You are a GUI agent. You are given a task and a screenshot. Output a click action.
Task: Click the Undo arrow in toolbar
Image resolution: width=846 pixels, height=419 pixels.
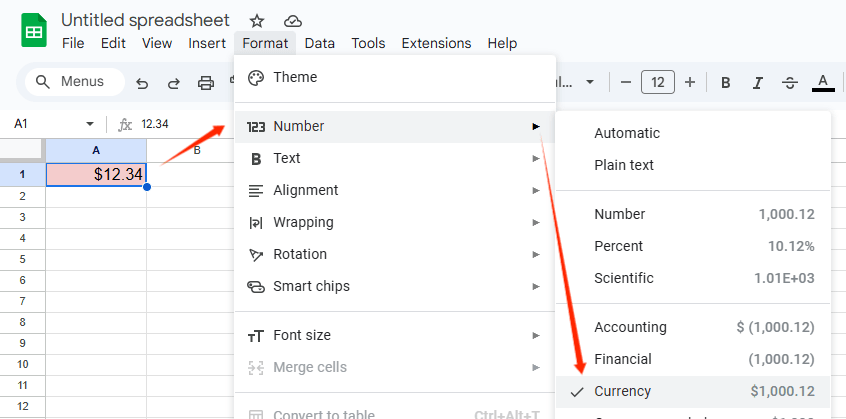click(x=142, y=83)
